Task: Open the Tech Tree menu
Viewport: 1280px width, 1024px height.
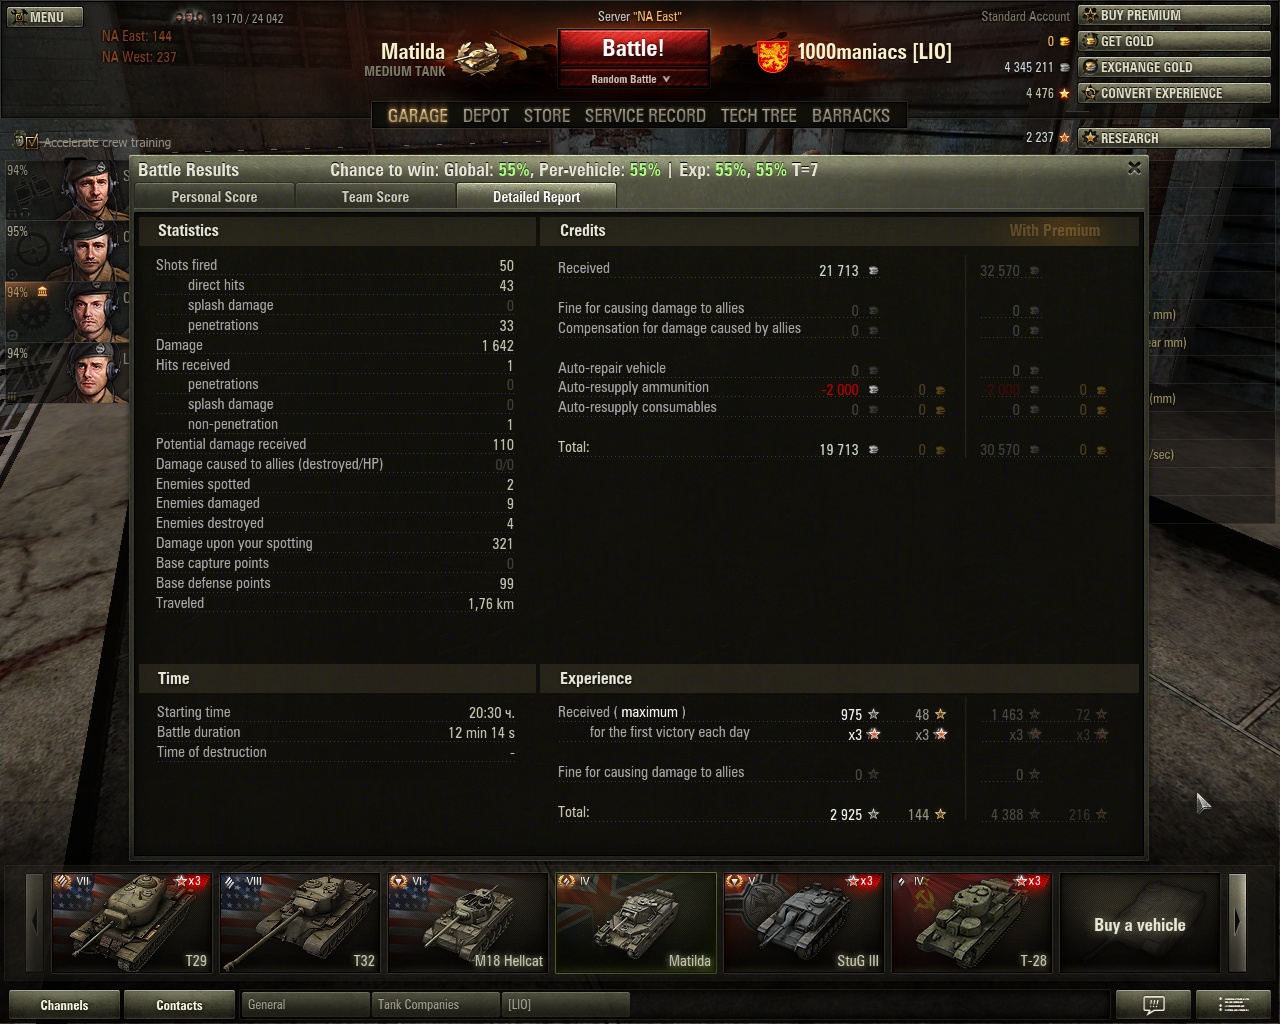Action: tap(758, 115)
